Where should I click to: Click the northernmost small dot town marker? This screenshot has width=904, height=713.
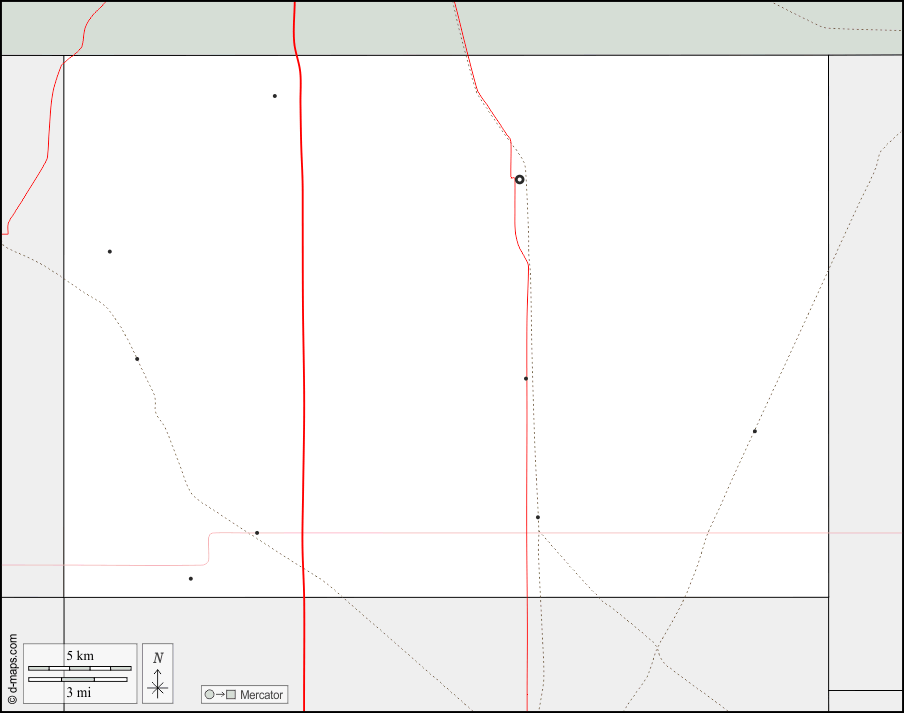(275, 96)
